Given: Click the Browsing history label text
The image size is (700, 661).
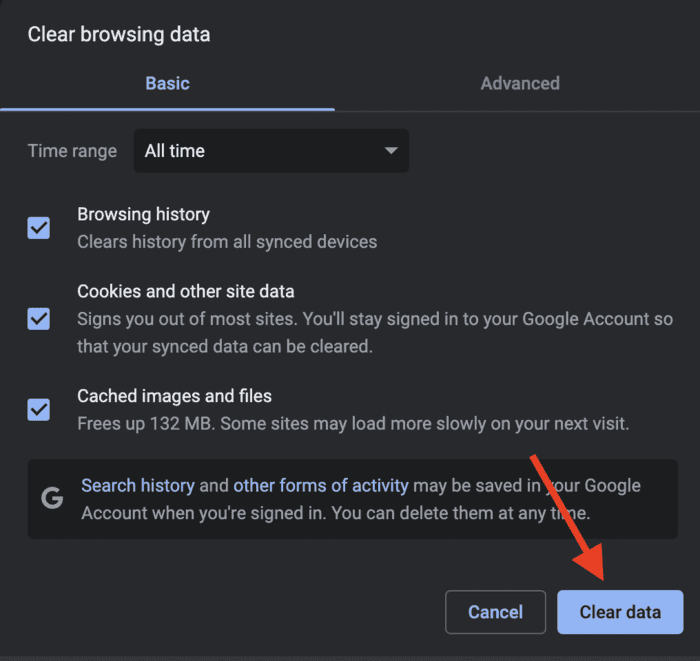Looking at the screenshot, I should tap(143, 215).
